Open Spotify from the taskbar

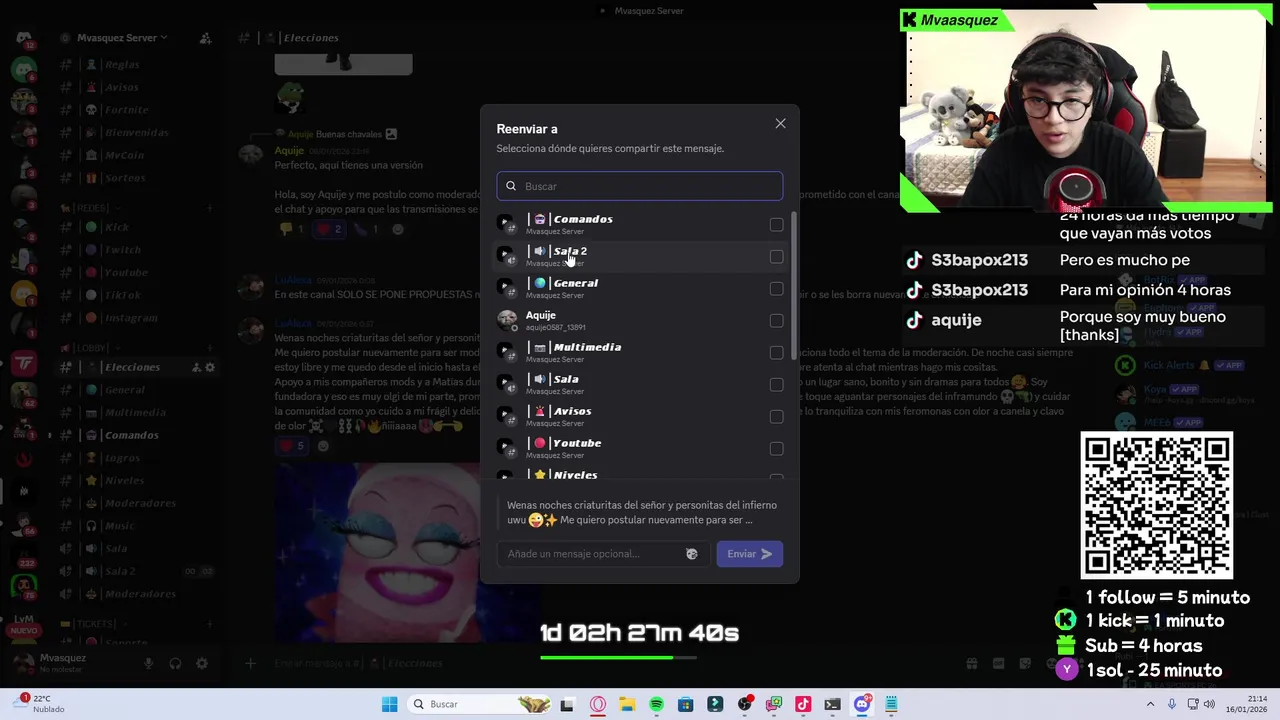click(x=656, y=704)
